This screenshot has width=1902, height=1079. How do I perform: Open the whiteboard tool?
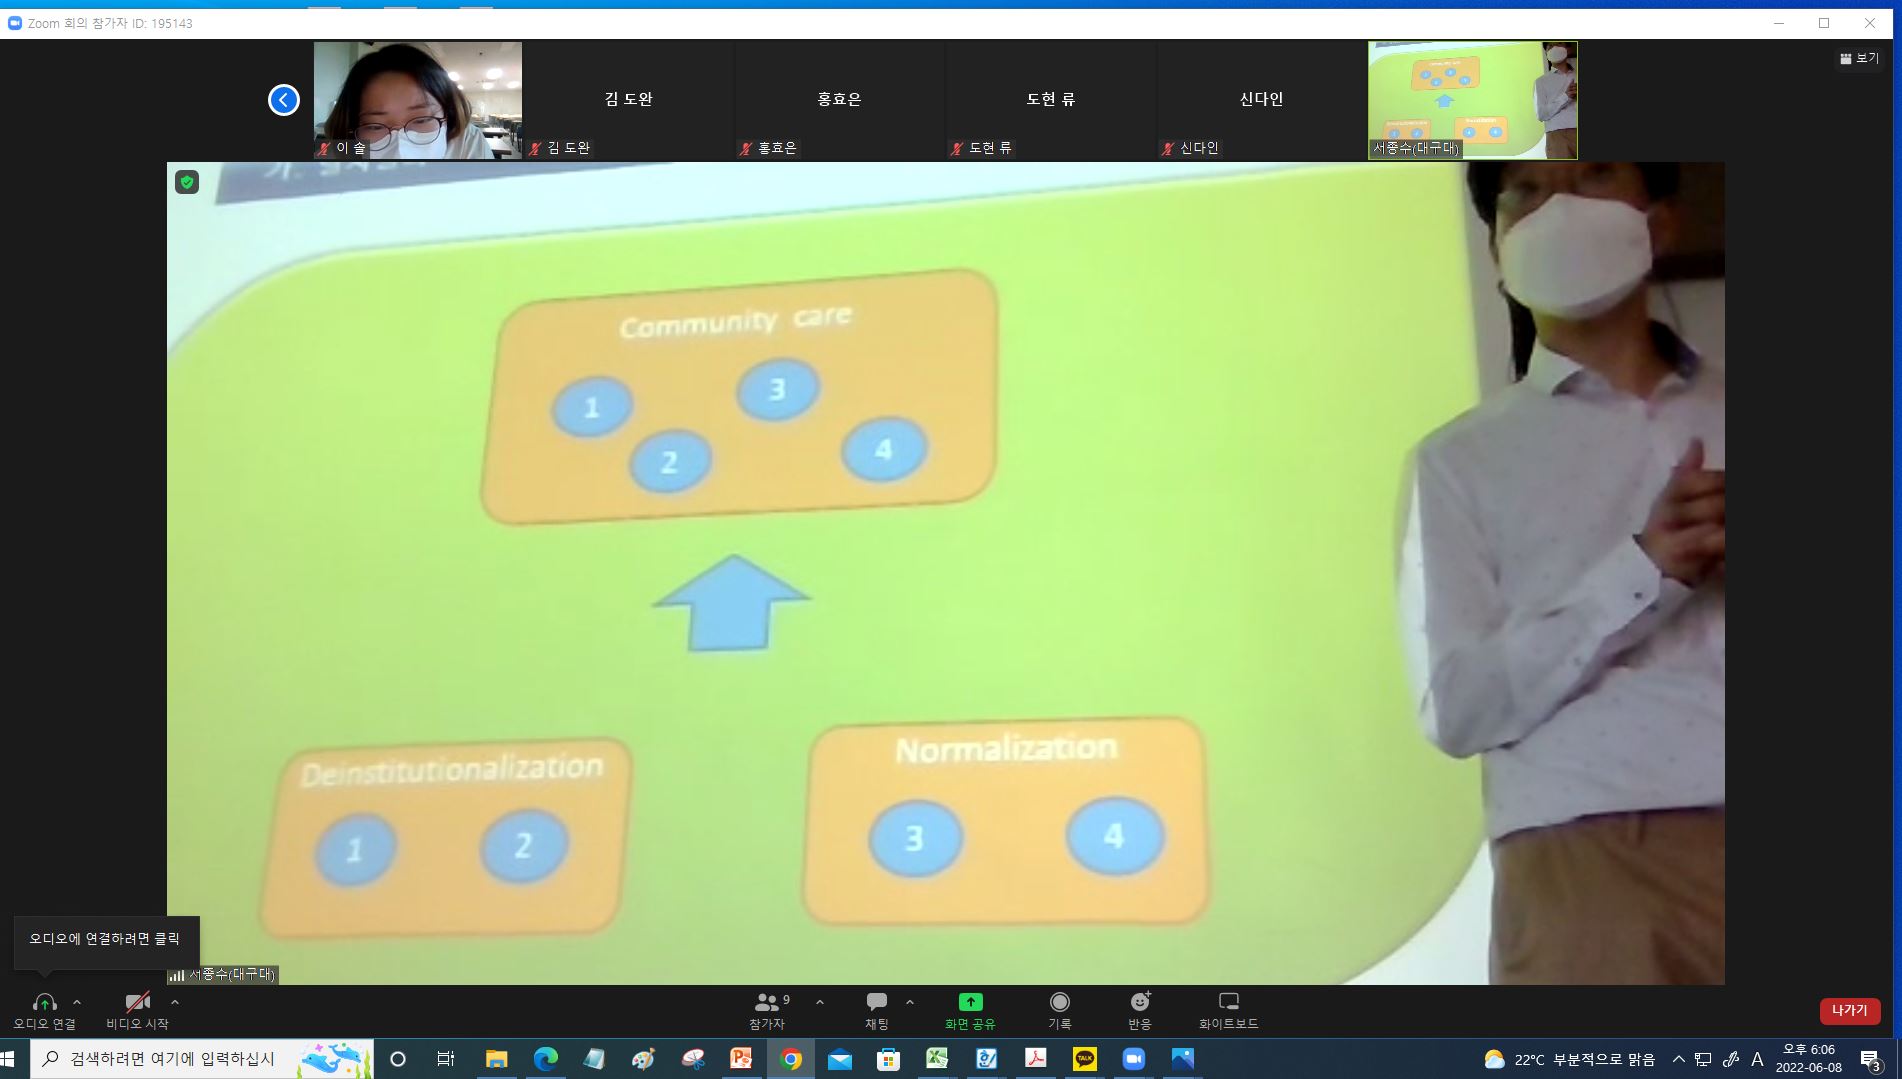[1228, 1002]
